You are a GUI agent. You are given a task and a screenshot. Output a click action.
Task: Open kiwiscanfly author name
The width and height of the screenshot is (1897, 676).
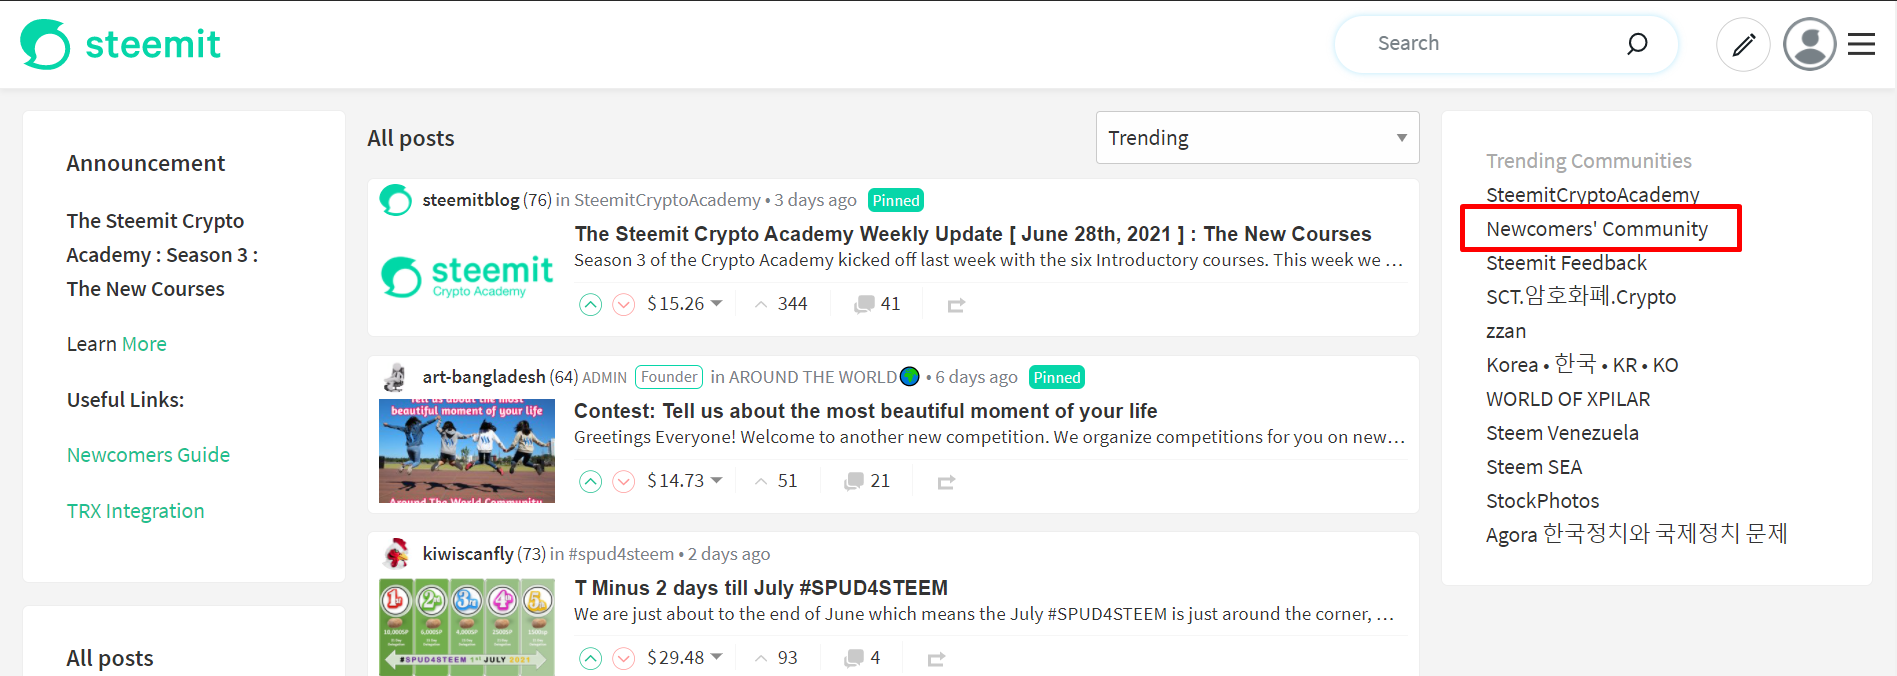click(x=468, y=554)
